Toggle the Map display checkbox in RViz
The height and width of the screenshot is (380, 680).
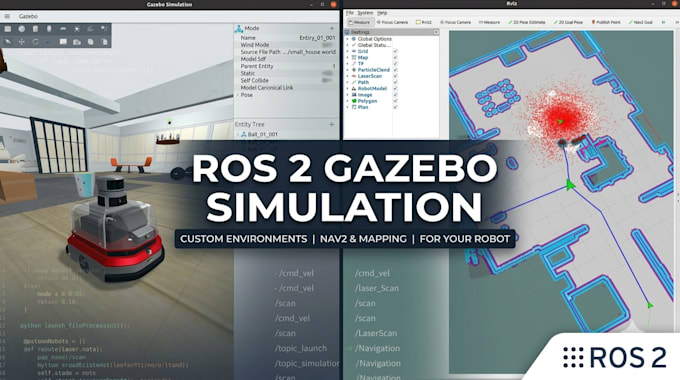click(x=395, y=57)
